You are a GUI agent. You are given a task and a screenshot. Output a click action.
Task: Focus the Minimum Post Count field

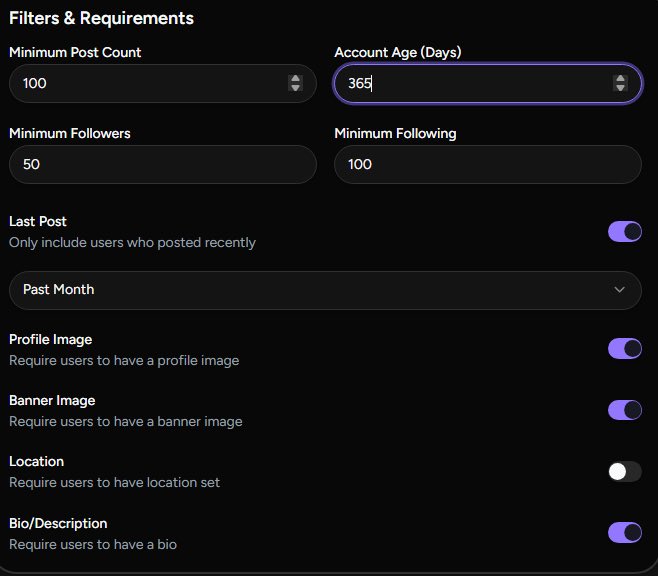coord(150,84)
